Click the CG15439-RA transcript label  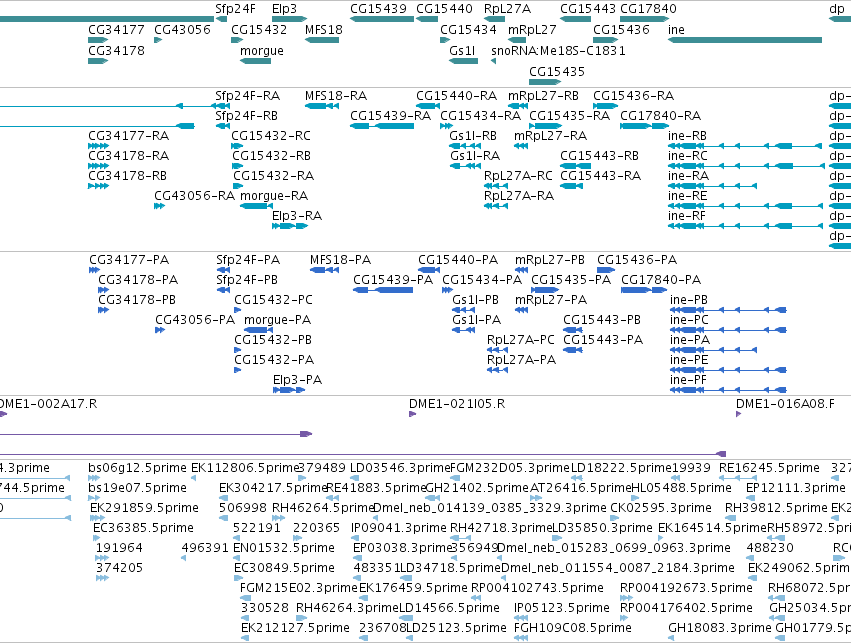(x=390, y=116)
